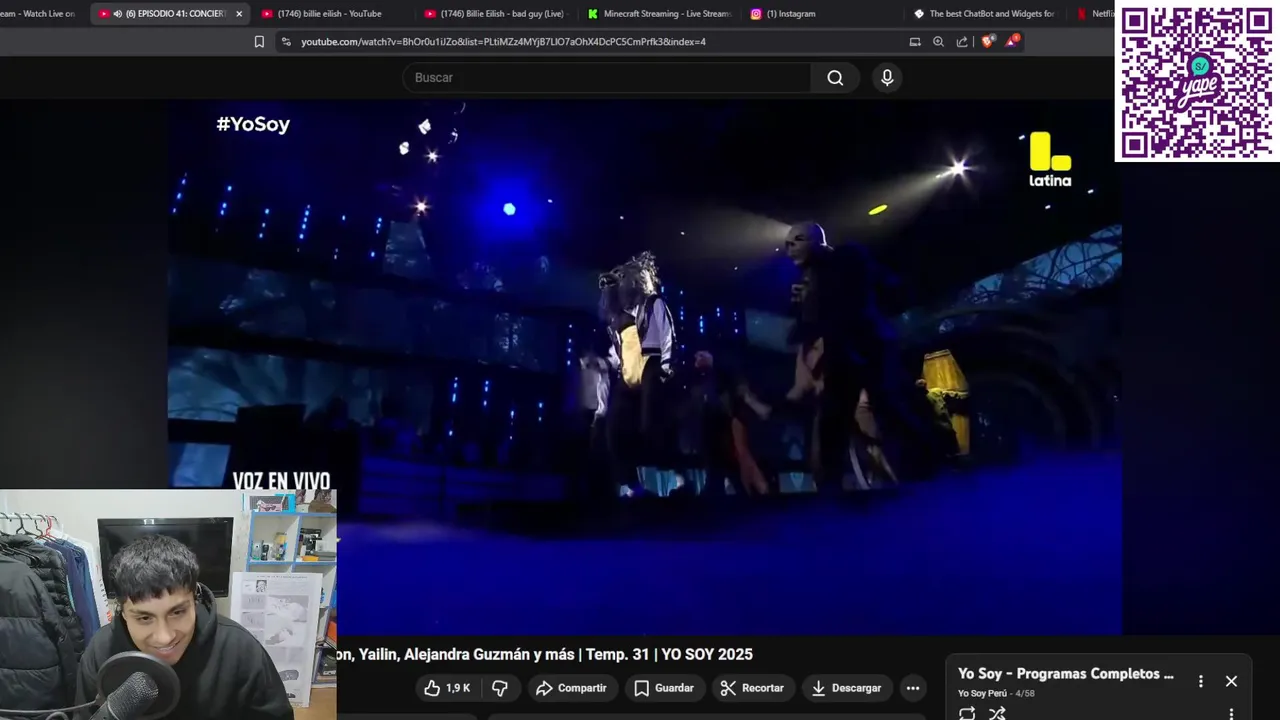Click into the Buscar search field
This screenshot has width=1280, height=720.
pyautogui.click(x=607, y=78)
